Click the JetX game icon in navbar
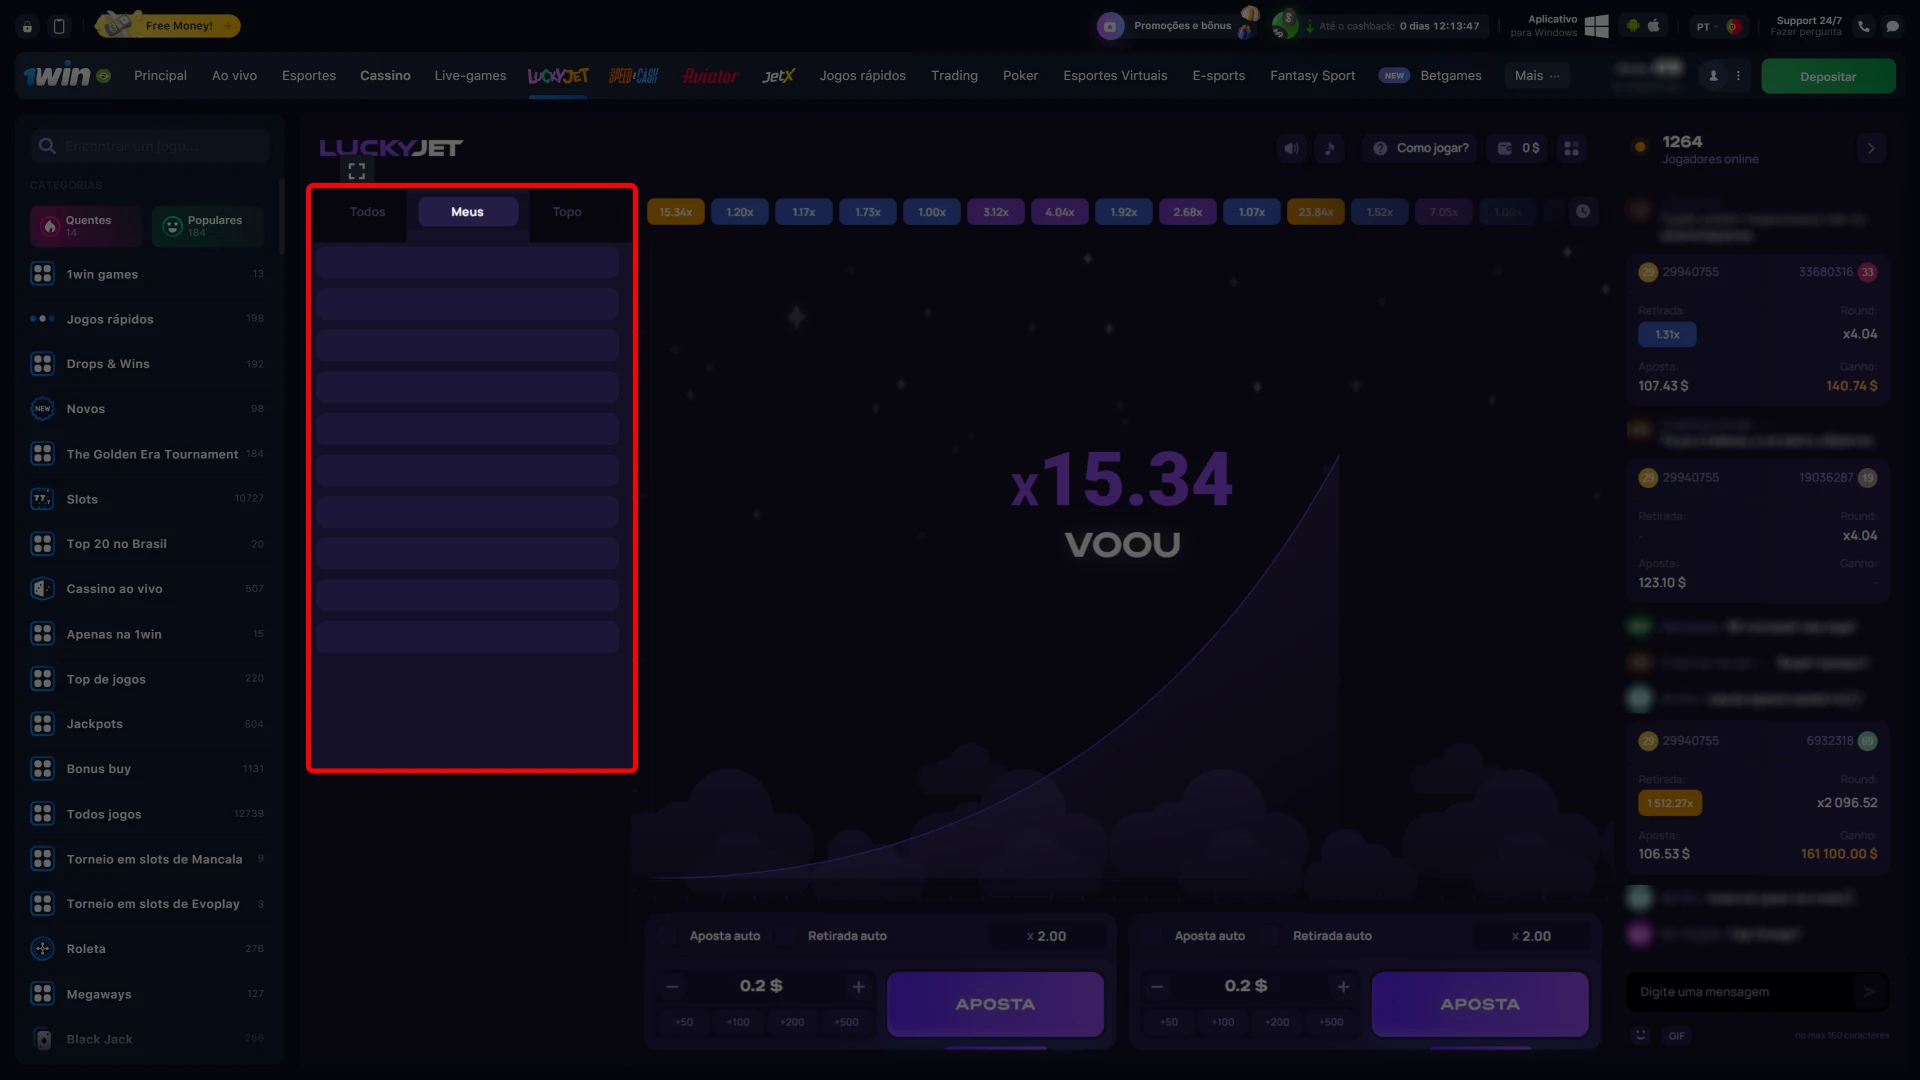 pyautogui.click(x=778, y=75)
